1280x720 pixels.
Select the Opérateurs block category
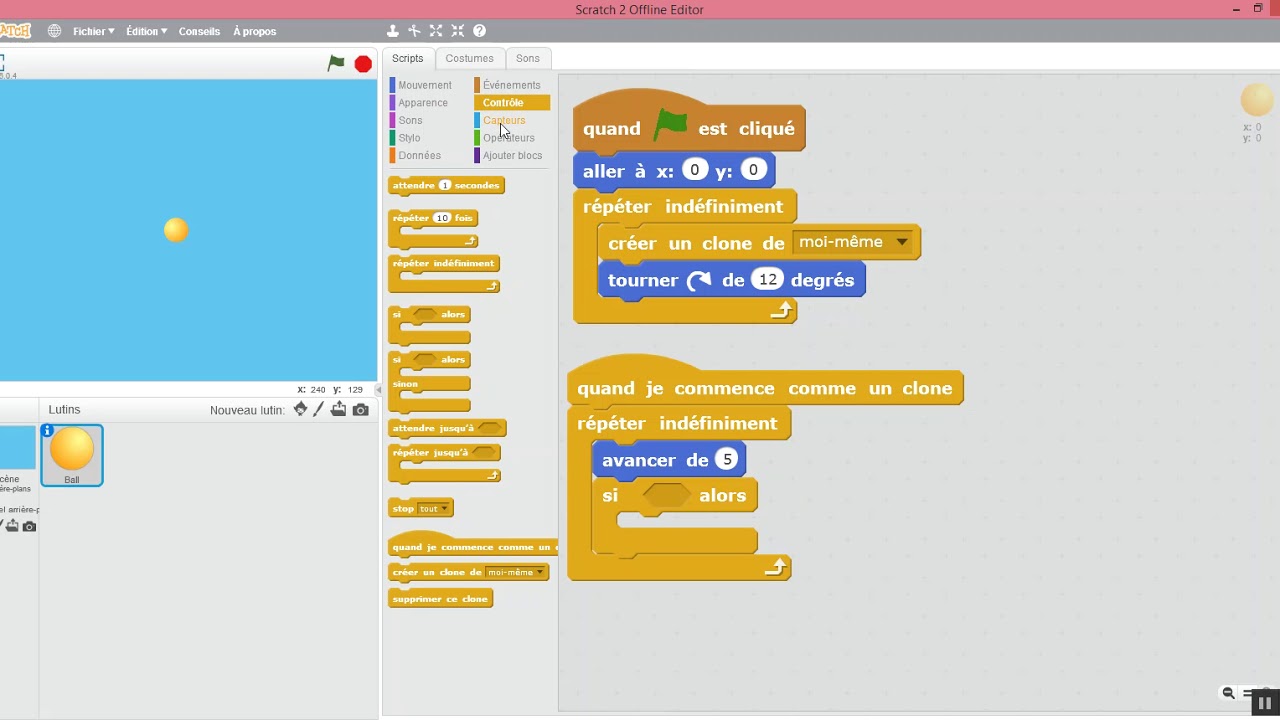508,138
